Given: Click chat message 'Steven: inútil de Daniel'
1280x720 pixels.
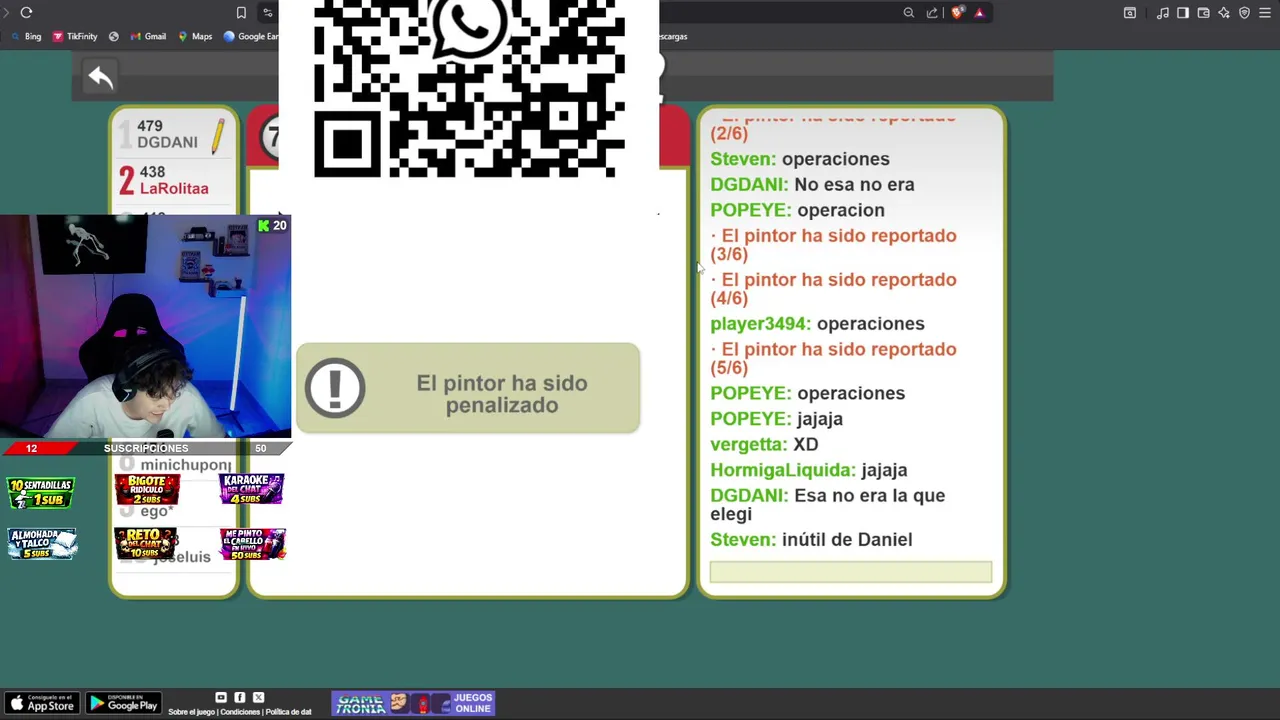Looking at the screenshot, I should (x=811, y=540).
